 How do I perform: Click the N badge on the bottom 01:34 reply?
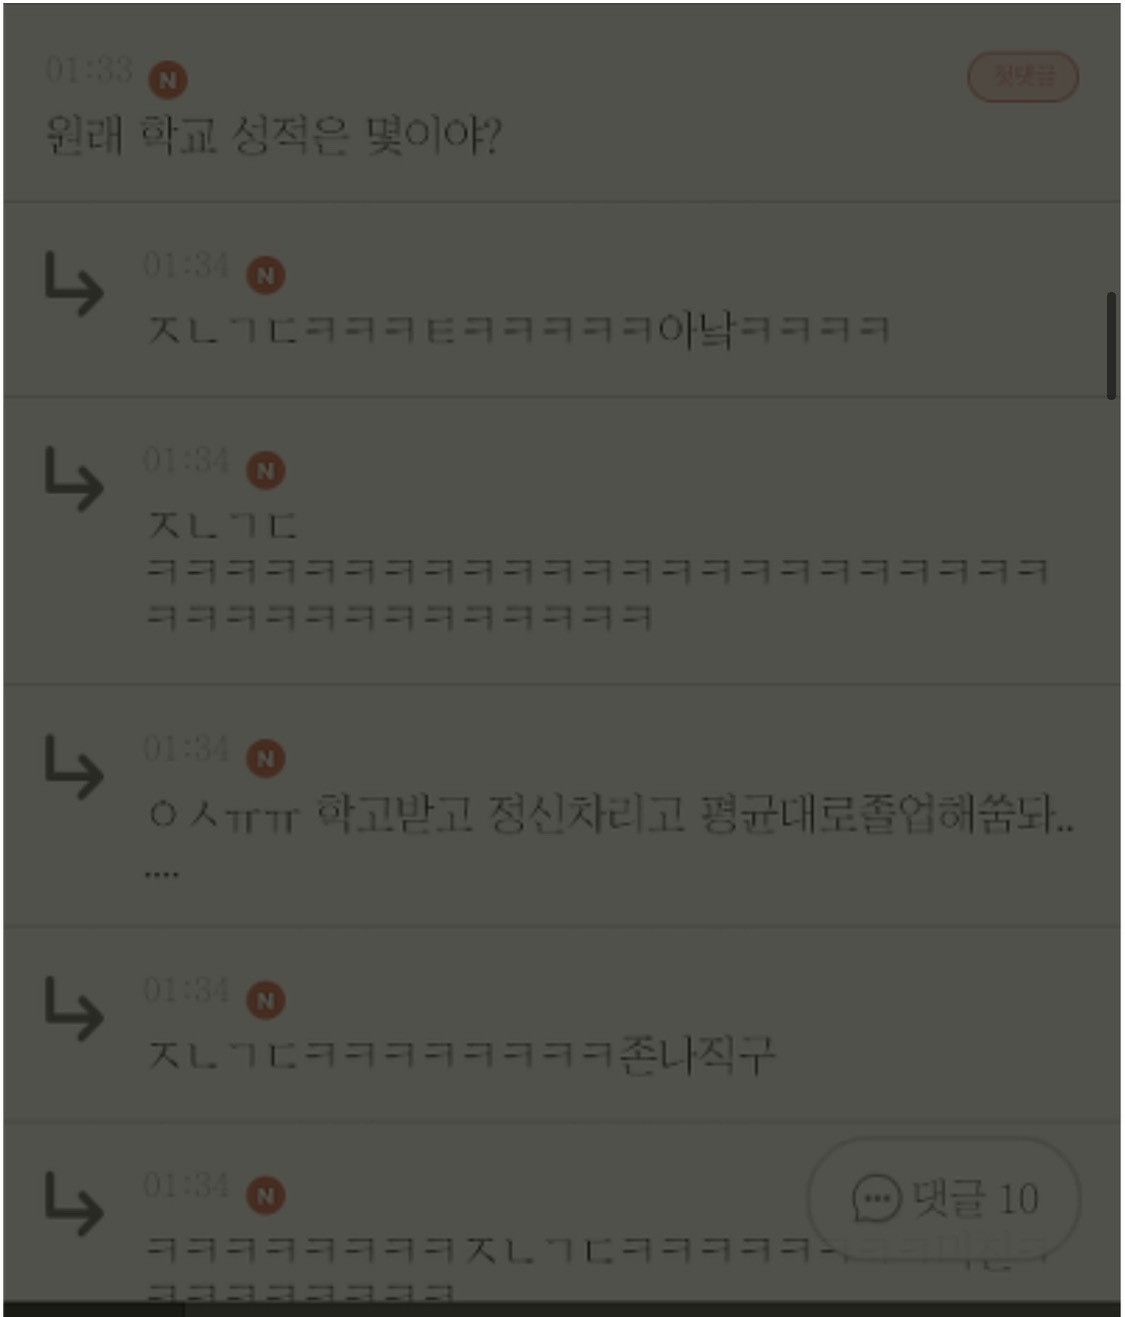point(266,1195)
